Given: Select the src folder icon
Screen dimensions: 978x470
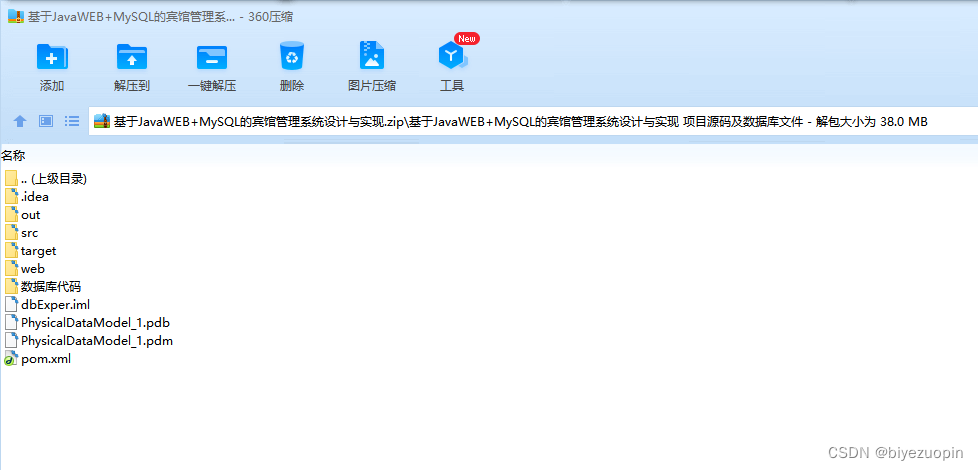Looking at the screenshot, I should pos(11,233).
